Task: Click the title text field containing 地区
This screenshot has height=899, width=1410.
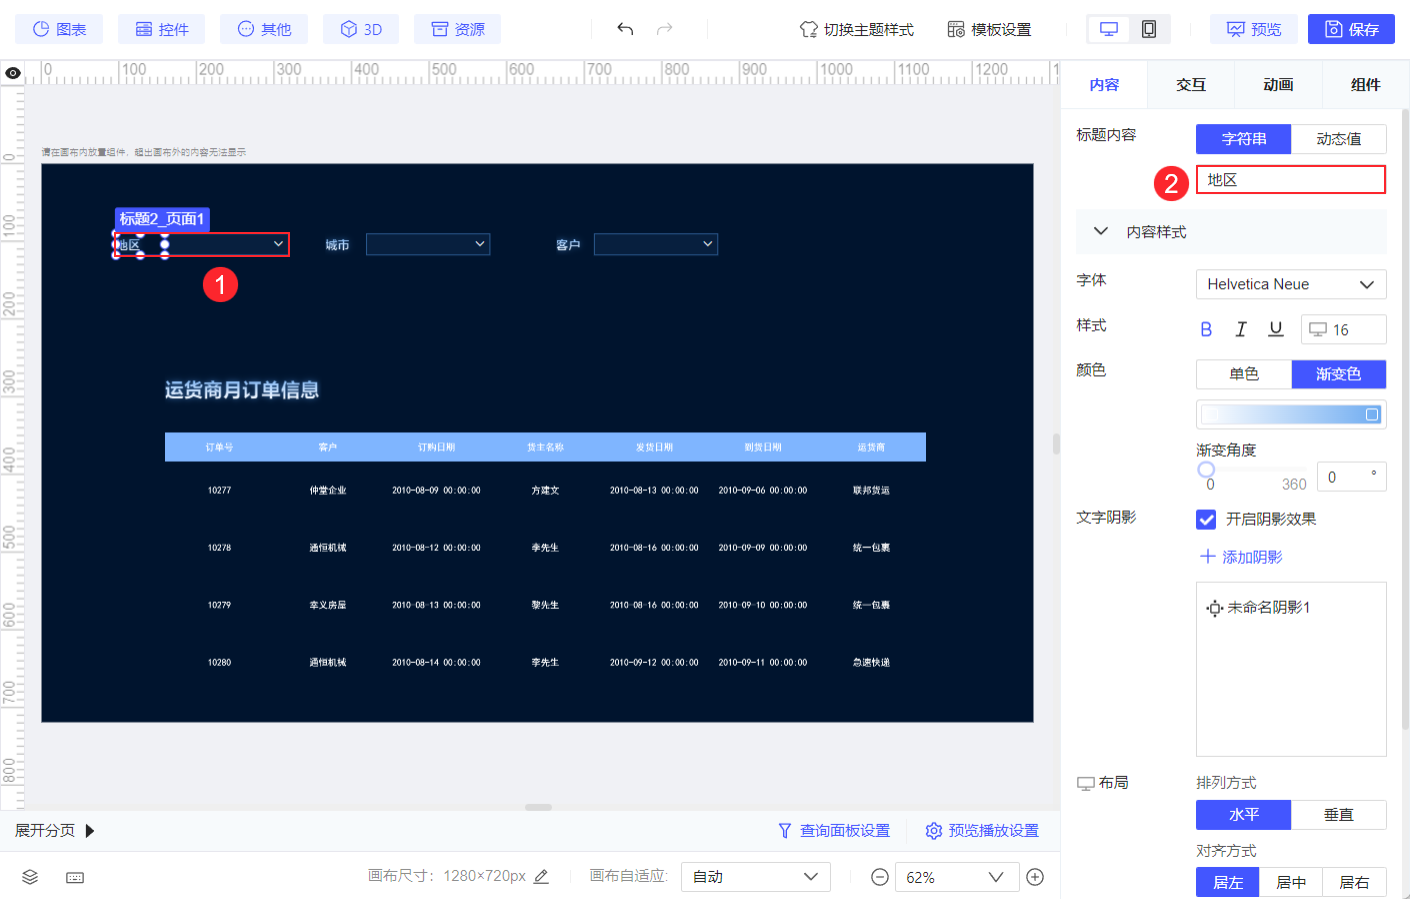Action: point(1291,180)
